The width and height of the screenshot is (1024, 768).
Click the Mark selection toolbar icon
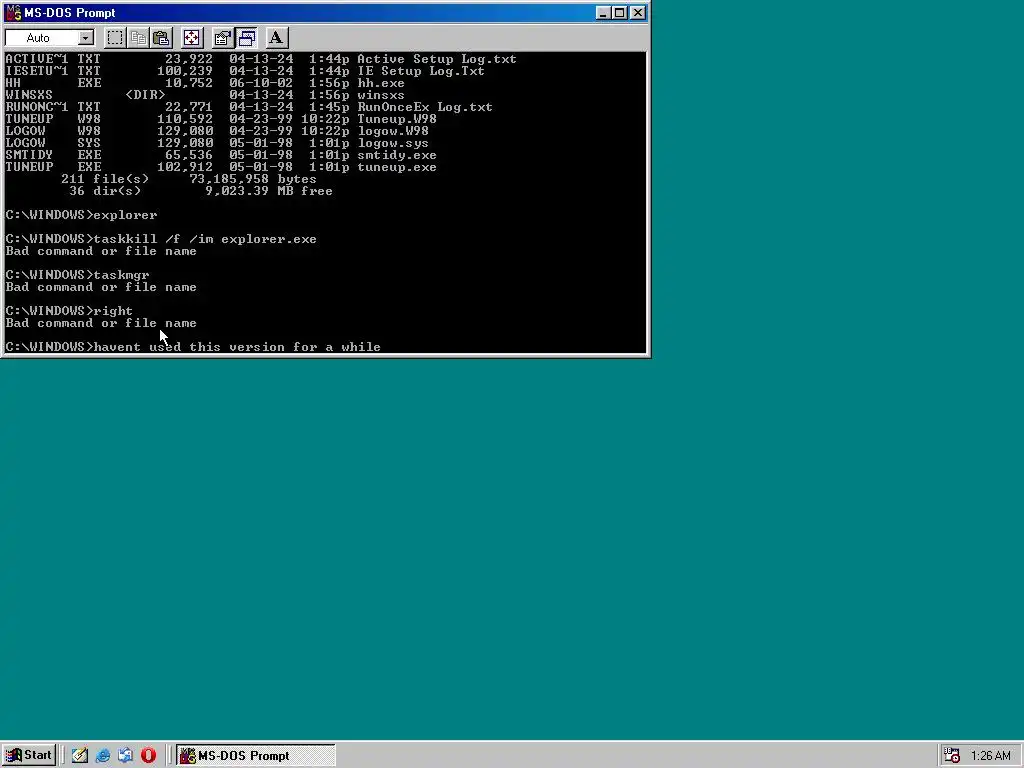[115, 38]
